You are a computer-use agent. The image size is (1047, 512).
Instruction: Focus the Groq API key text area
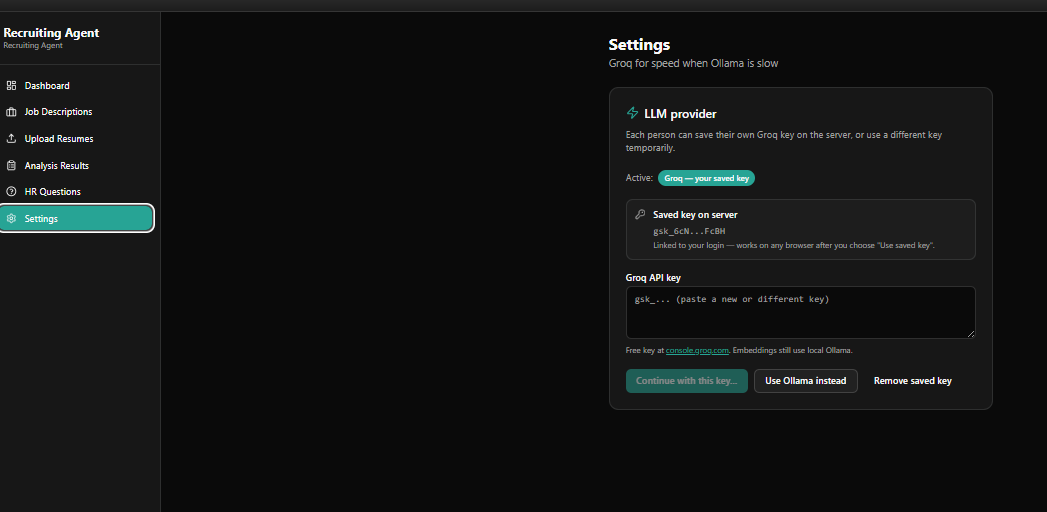(x=801, y=312)
